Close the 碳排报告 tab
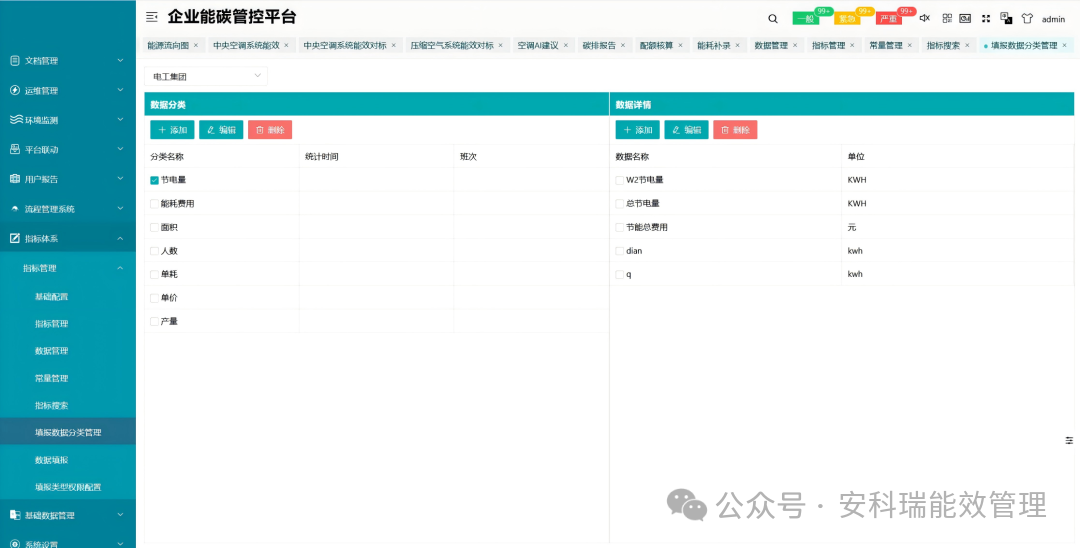The height and width of the screenshot is (548, 1080). 623,45
